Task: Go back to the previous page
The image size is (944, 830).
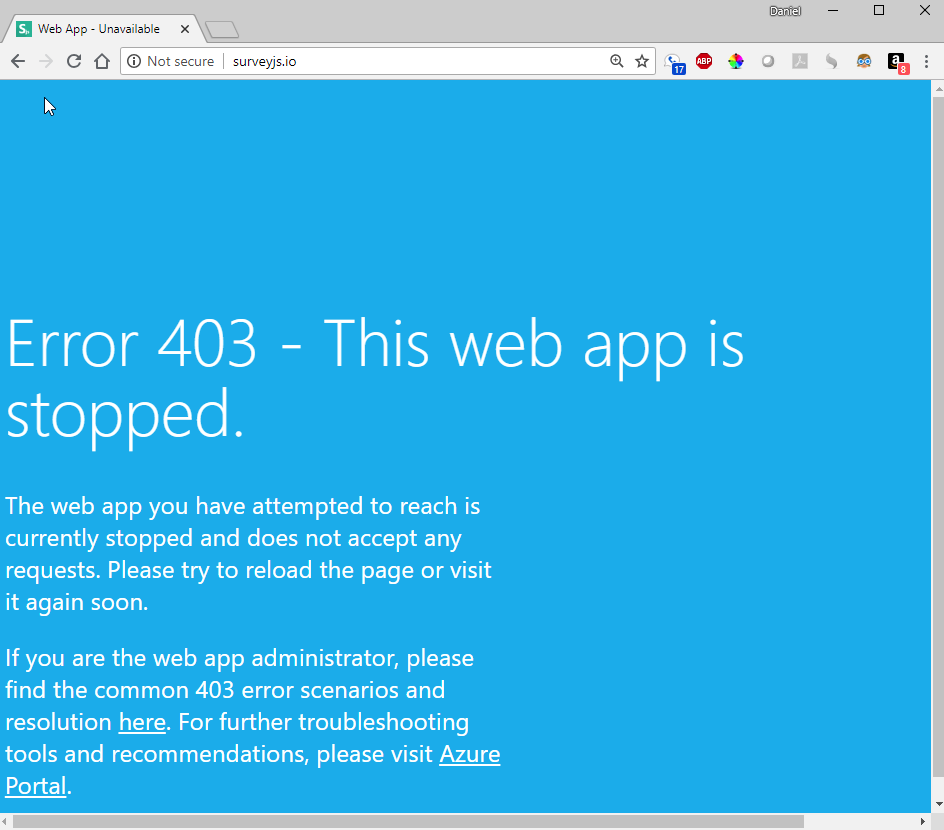Action: coord(18,61)
